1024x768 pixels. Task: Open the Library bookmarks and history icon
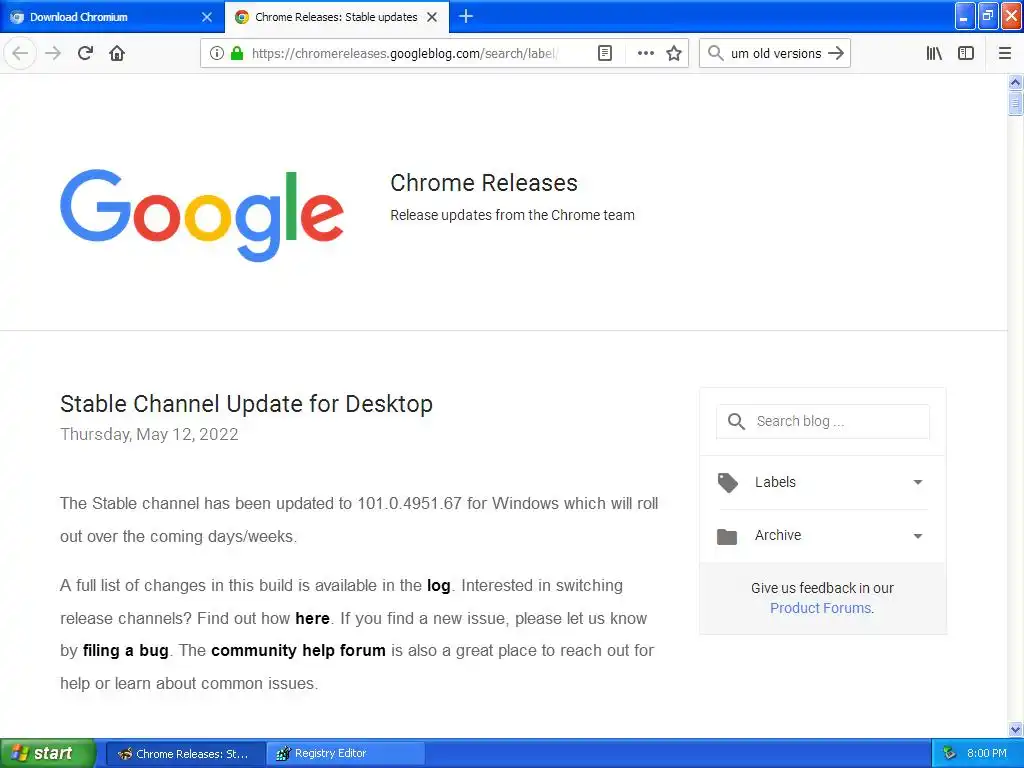pos(934,53)
